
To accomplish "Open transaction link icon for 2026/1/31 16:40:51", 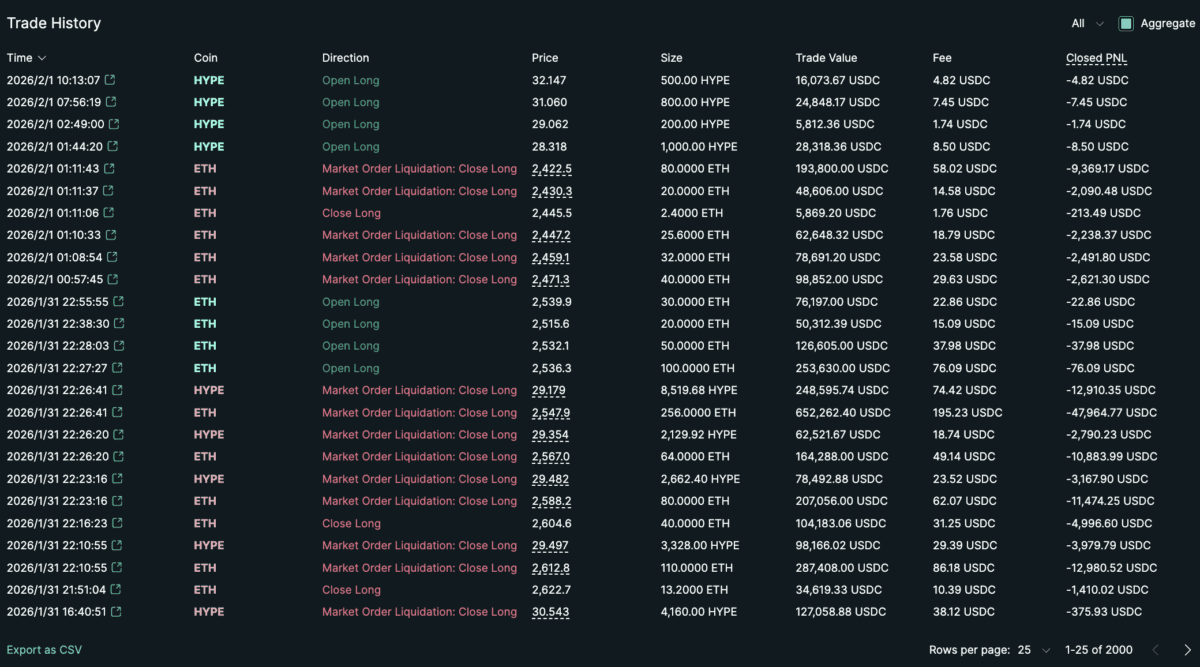I will coord(117,612).
